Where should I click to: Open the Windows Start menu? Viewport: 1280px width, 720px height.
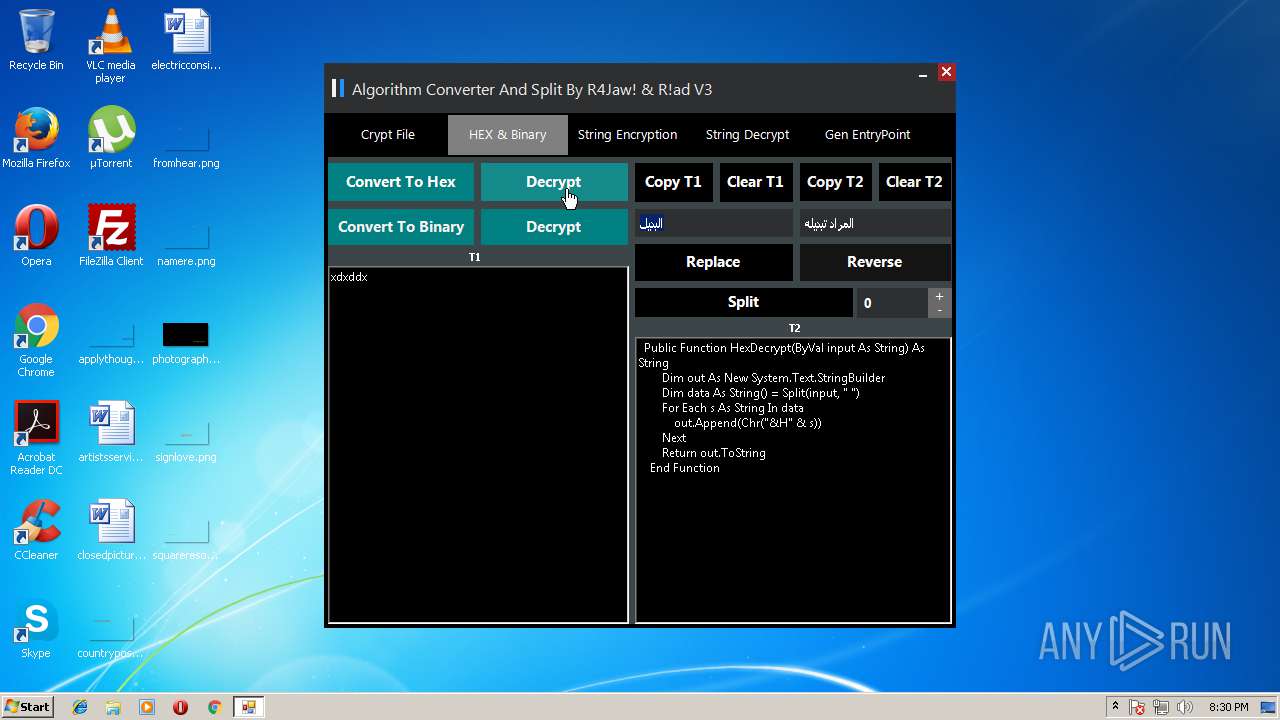[27, 707]
